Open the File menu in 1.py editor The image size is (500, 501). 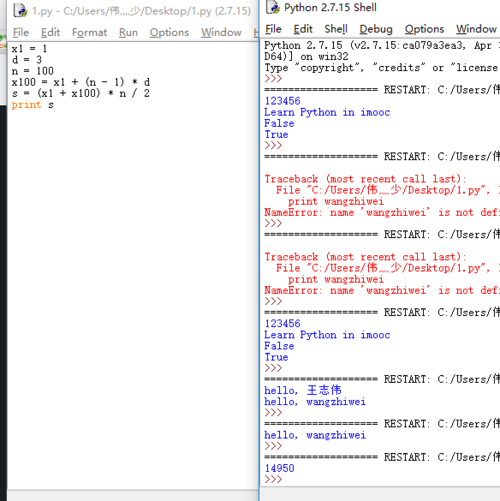[21, 32]
